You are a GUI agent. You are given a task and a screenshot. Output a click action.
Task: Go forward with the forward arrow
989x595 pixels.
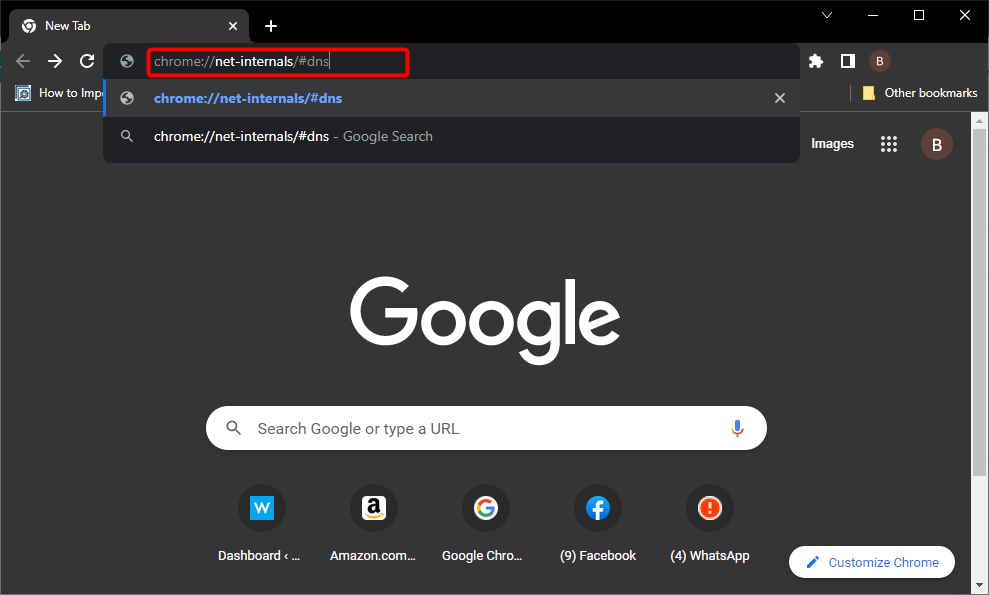pyautogui.click(x=55, y=61)
